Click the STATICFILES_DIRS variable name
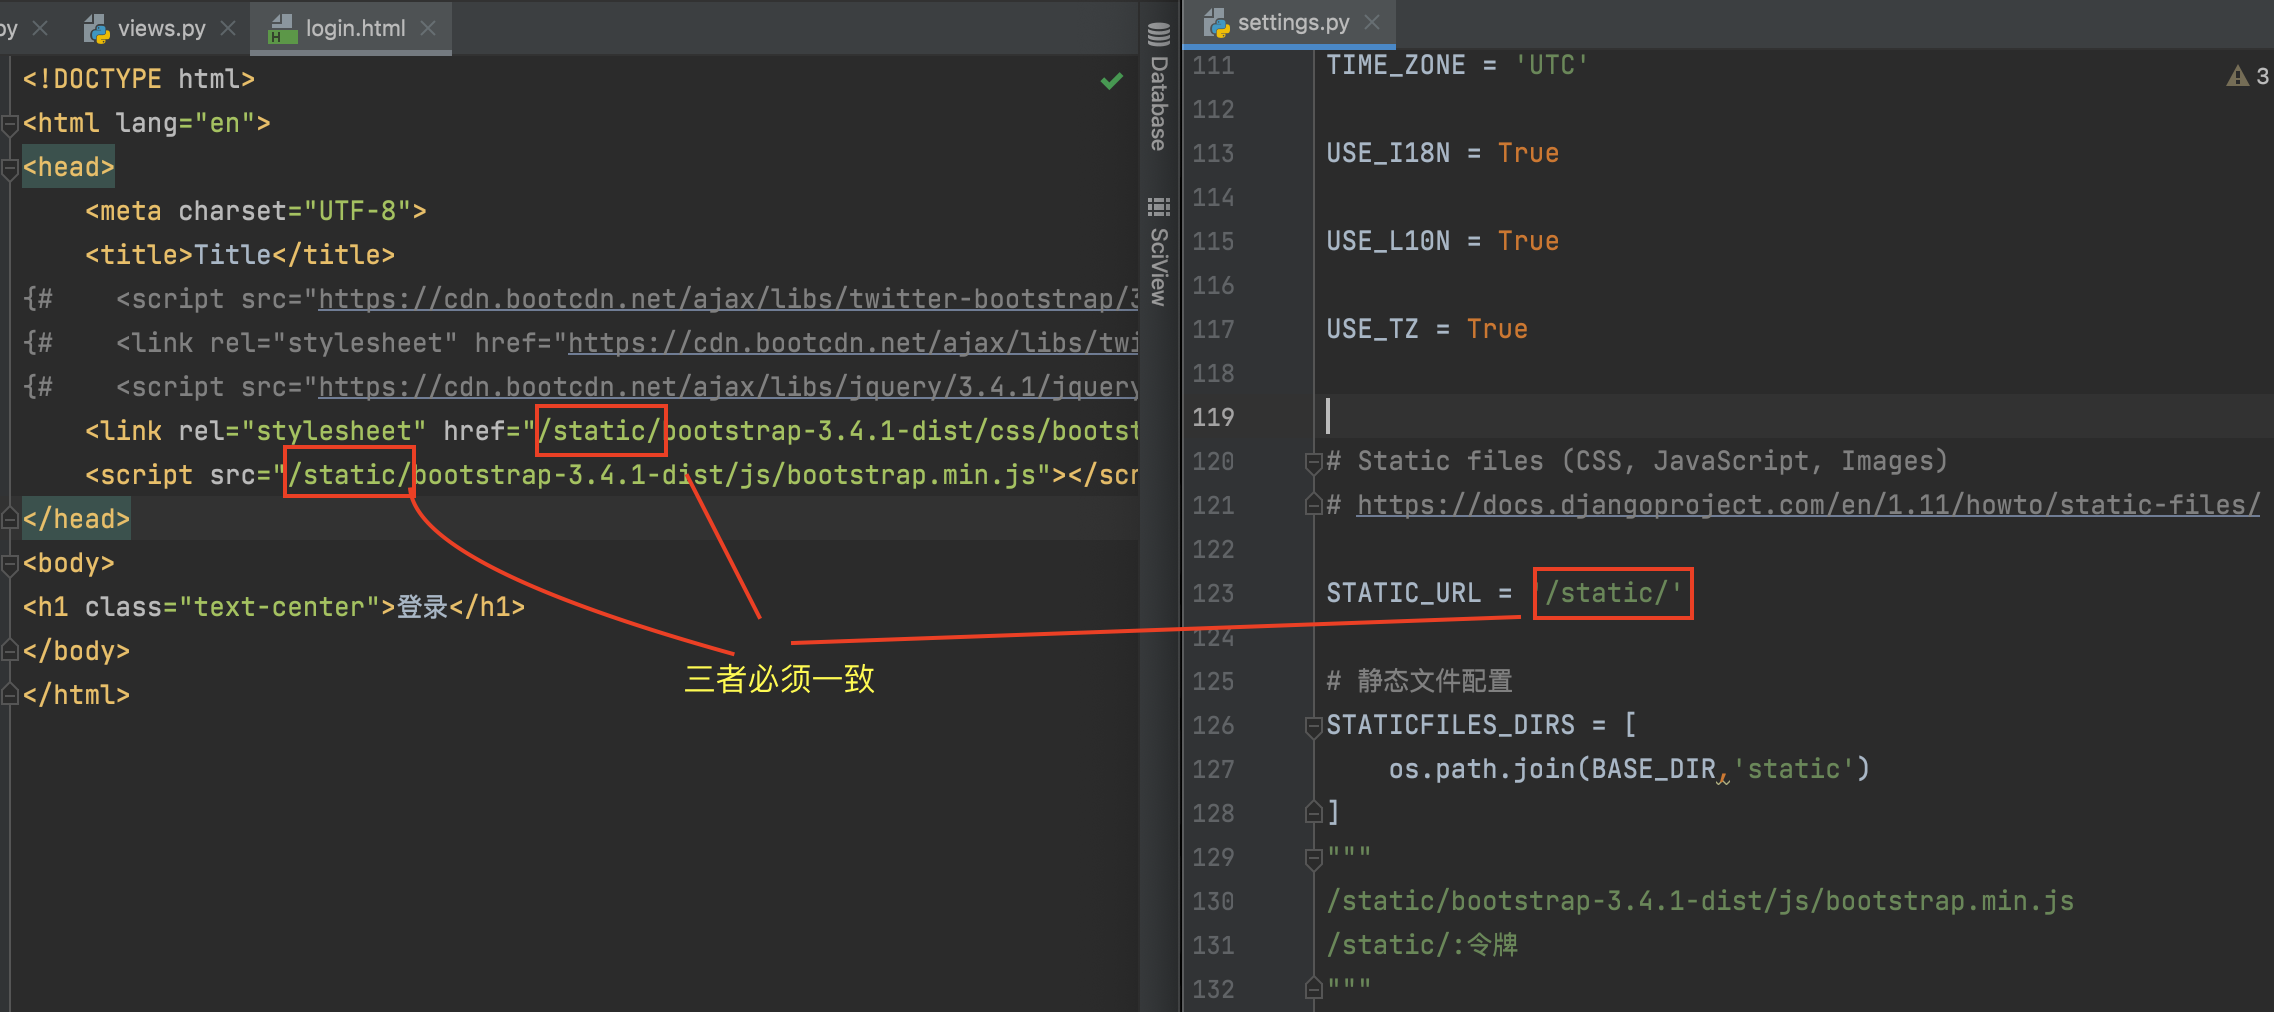Image resolution: width=2274 pixels, height=1012 pixels. tap(1450, 725)
